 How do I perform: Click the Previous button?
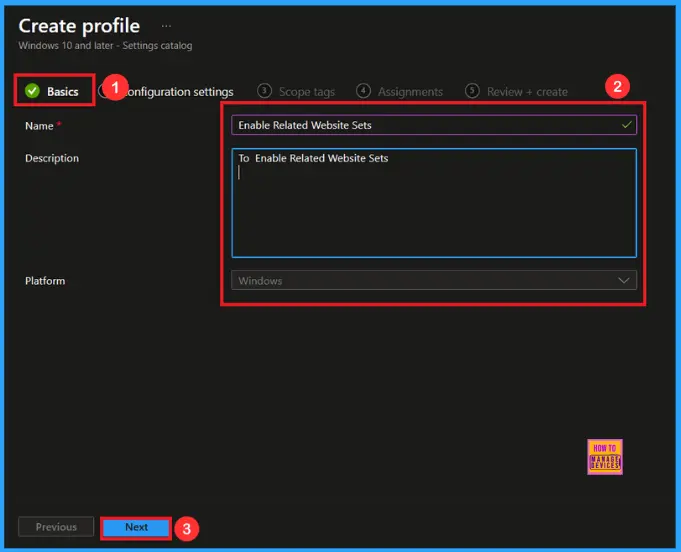coord(56,527)
